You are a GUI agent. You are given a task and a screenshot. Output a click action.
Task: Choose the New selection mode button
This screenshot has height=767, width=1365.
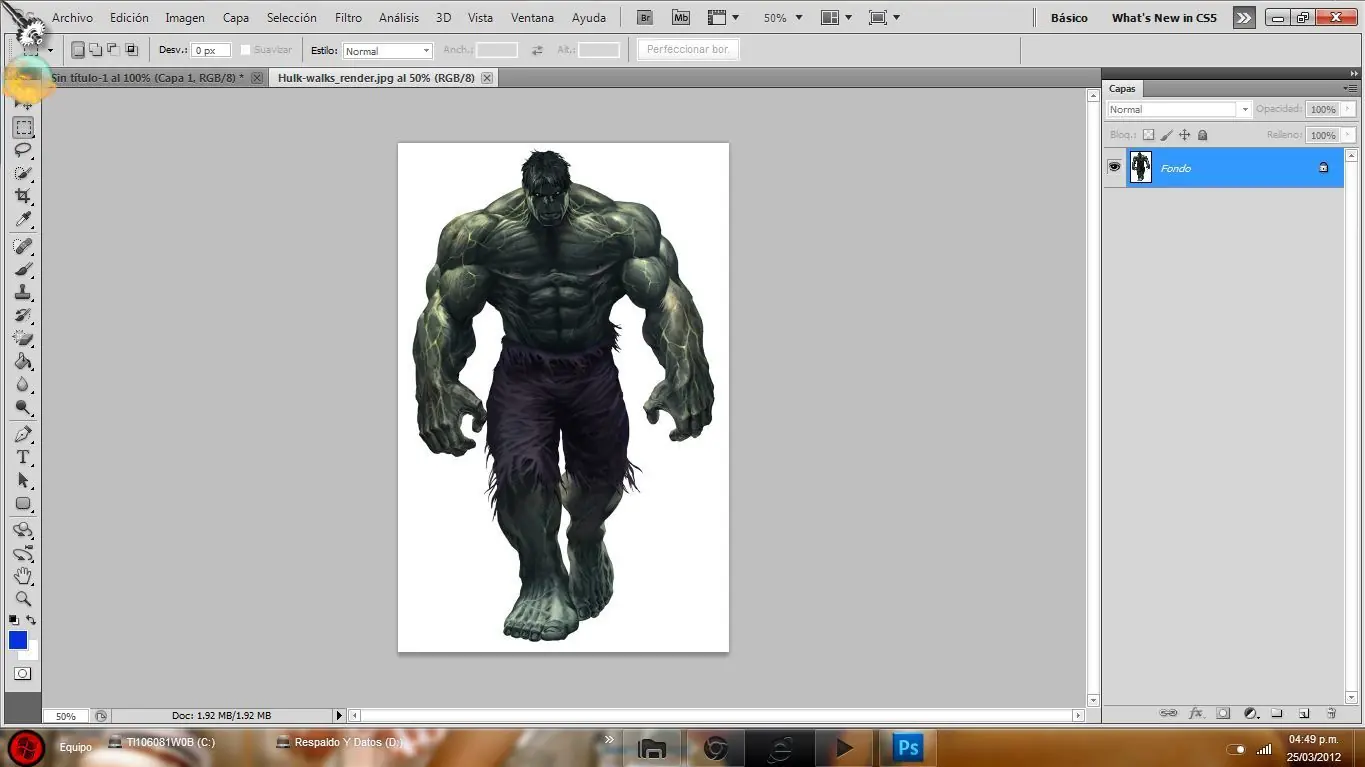[x=78, y=50]
